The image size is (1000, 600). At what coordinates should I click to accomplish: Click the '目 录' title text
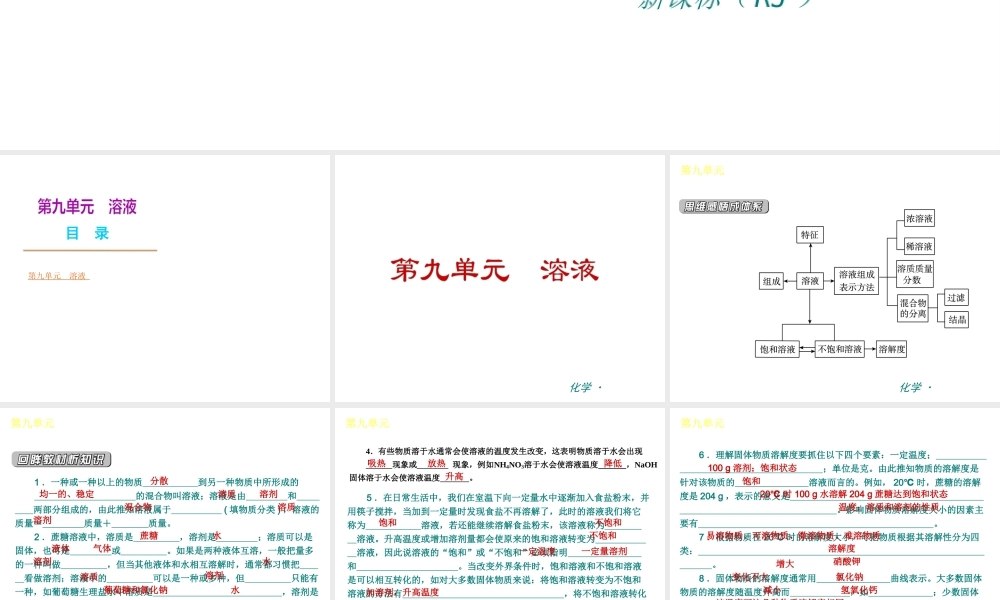click(87, 233)
